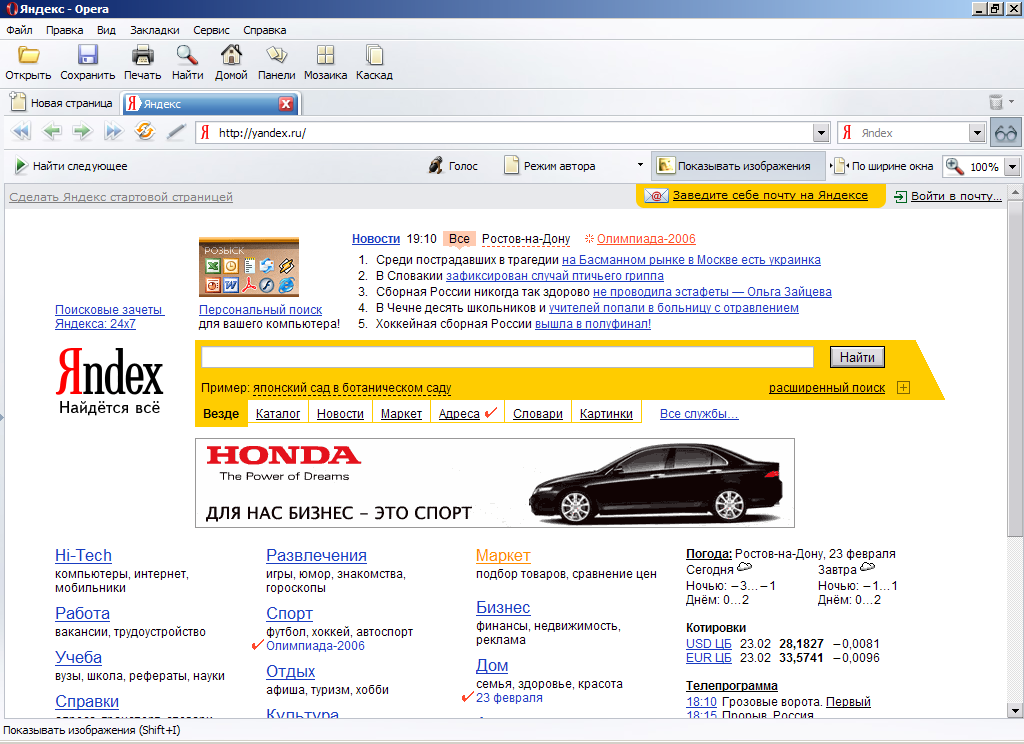Toggle Fit to window width option
Screen dimensions: 1024x744
pos(881,166)
